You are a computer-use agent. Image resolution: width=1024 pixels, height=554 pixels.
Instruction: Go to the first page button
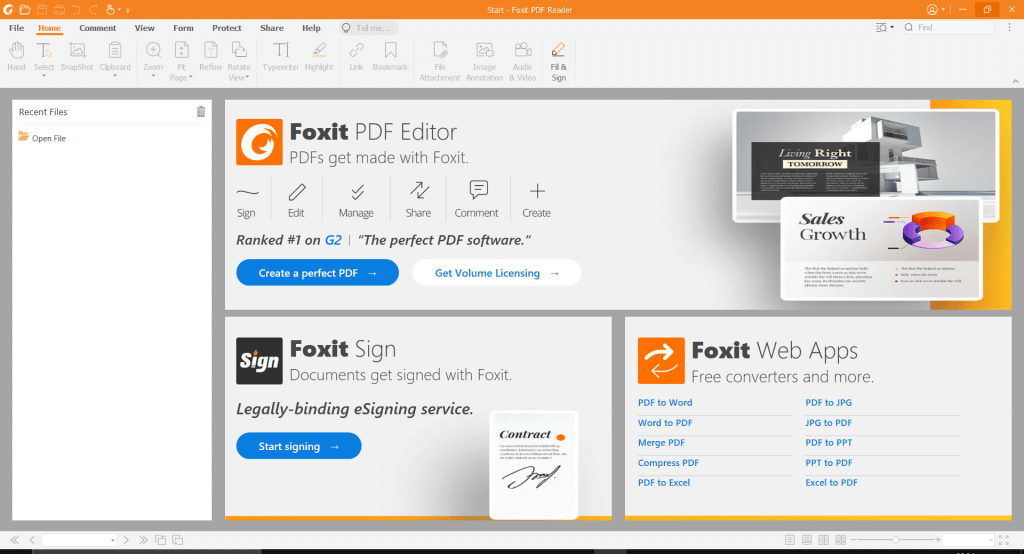click(14, 540)
